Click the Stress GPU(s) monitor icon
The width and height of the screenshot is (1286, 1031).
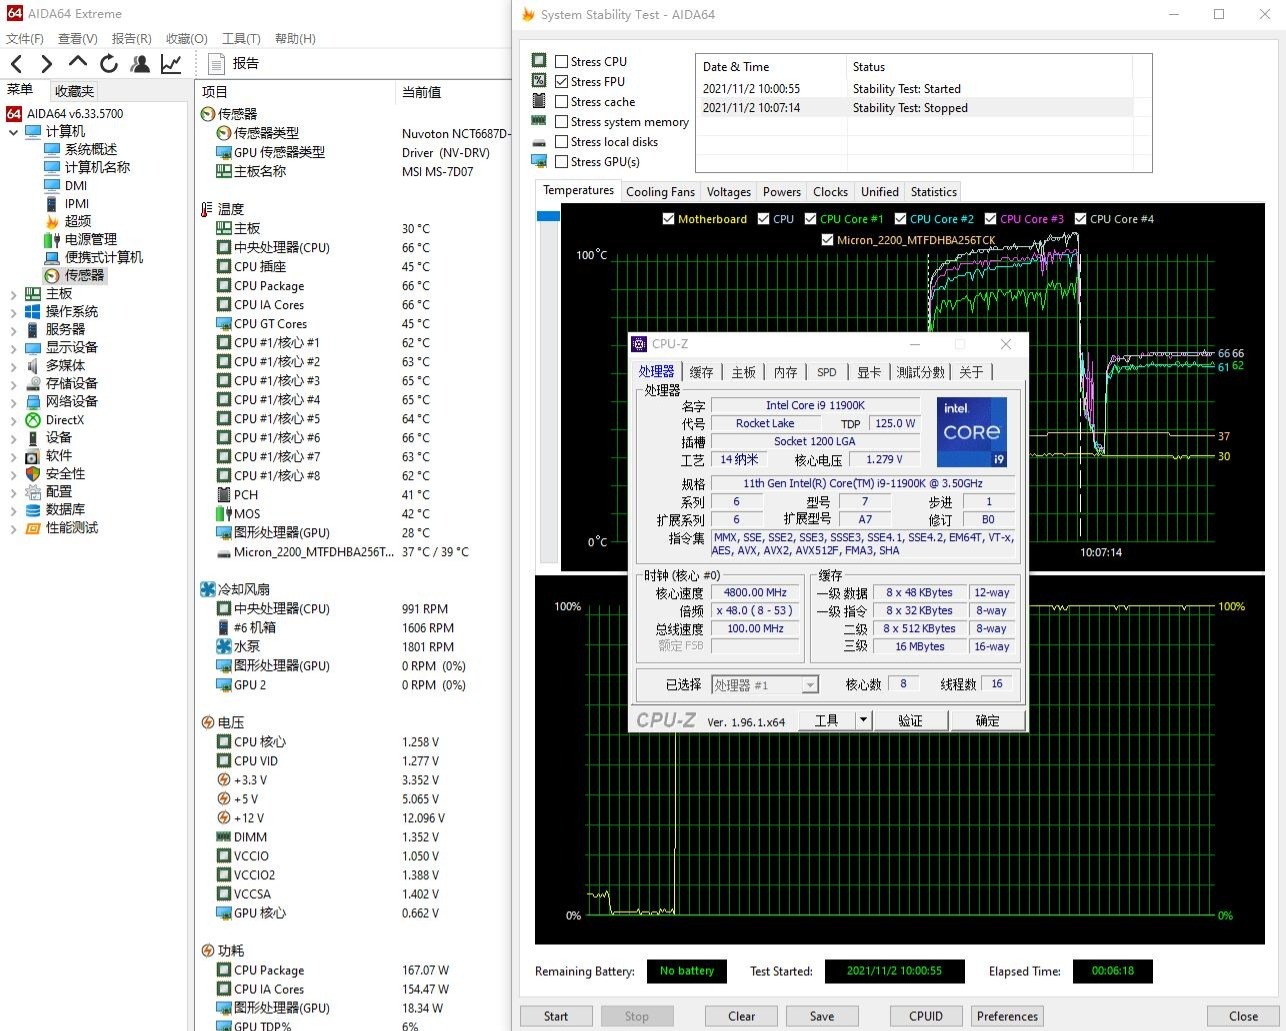[539, 161]
